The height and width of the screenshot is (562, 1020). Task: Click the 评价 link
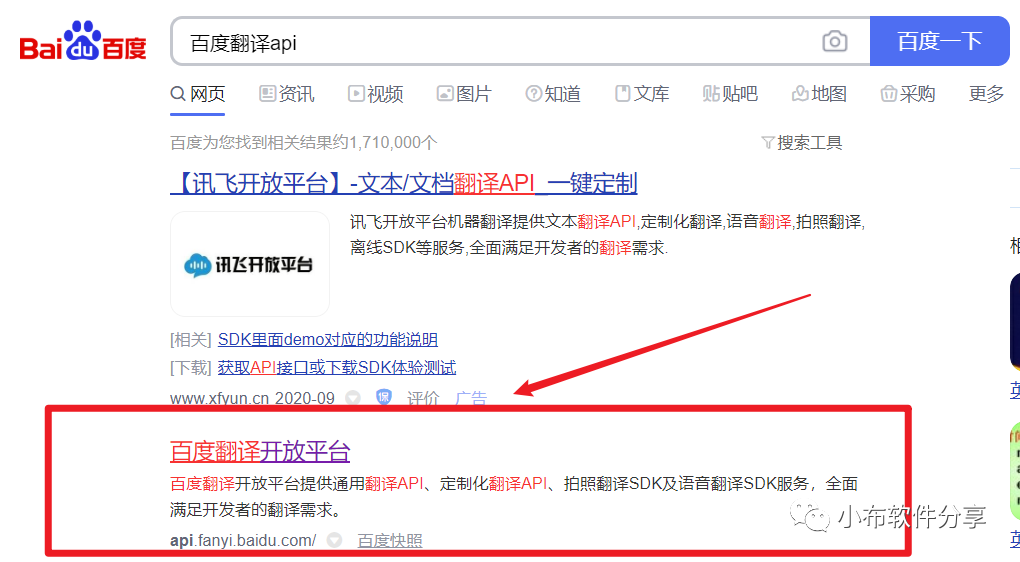coord(423,398)
